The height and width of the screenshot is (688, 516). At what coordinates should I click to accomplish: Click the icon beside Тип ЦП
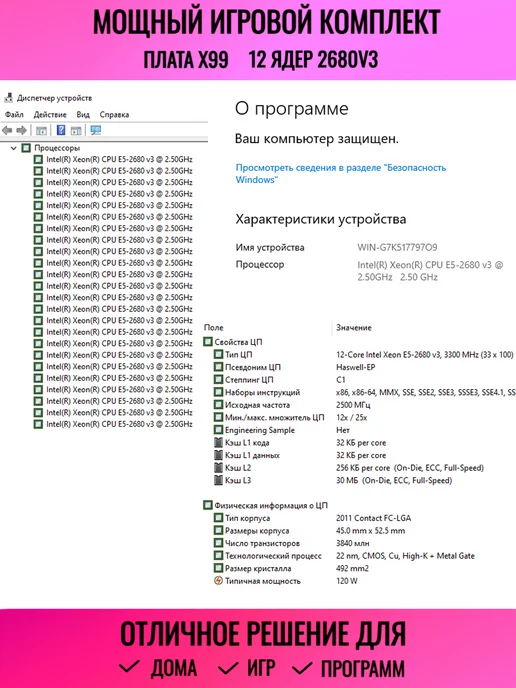[219, 354]
